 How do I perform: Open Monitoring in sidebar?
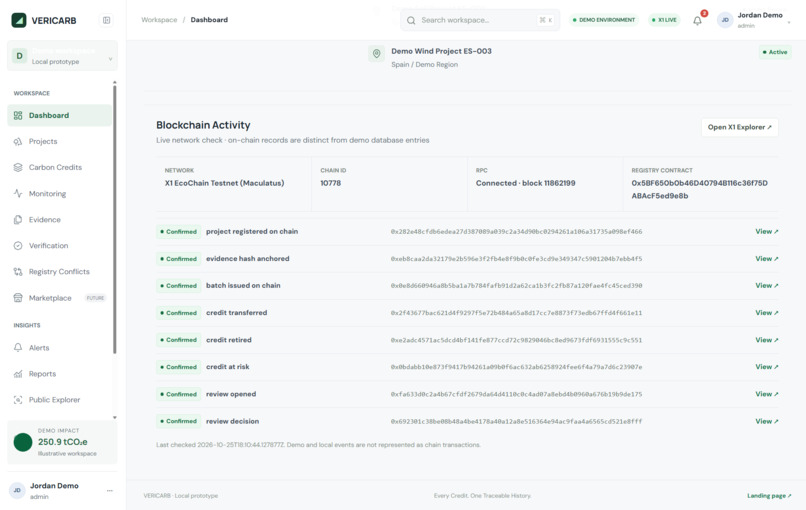60,193
